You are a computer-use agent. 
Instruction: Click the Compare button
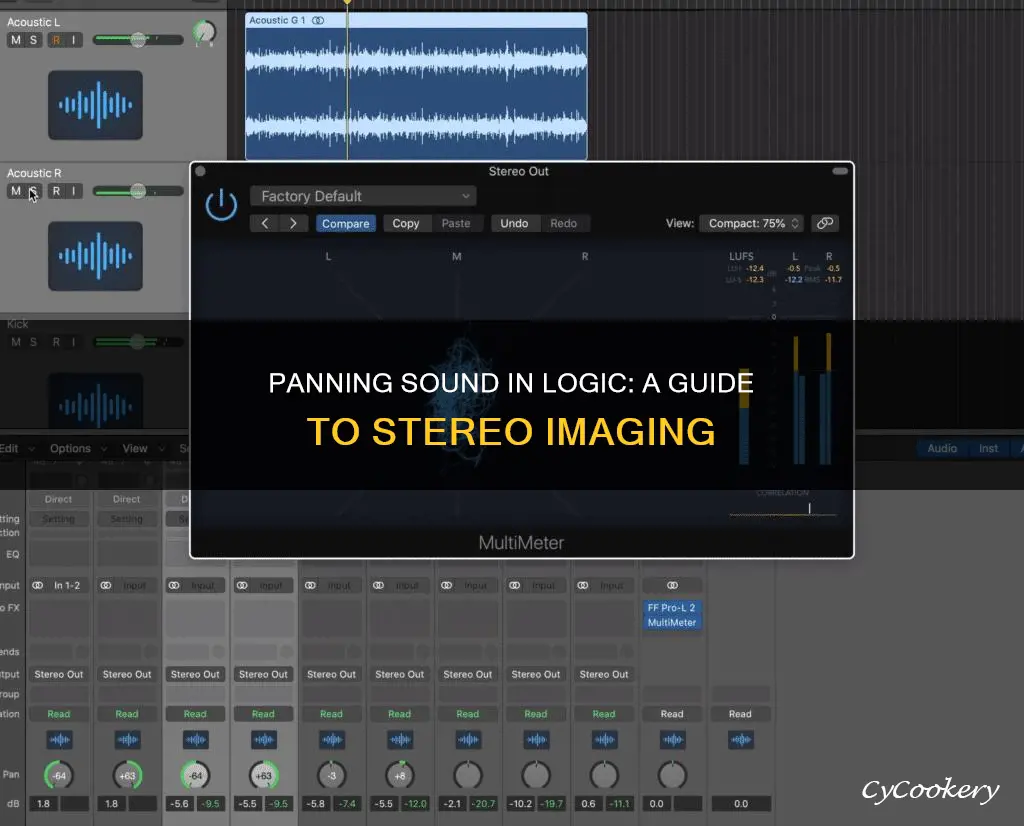point(345,224)
